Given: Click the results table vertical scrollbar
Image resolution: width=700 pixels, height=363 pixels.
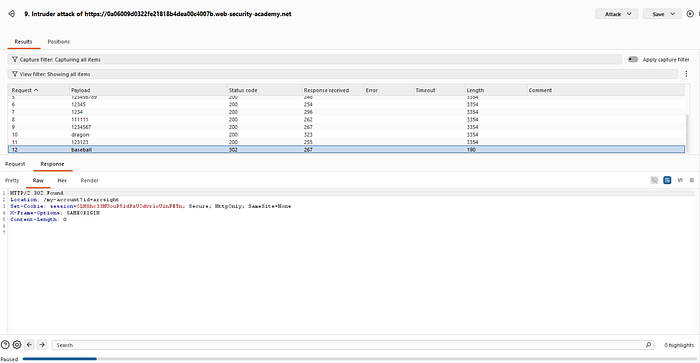Looking at the screenshot, I should (688, 133).
